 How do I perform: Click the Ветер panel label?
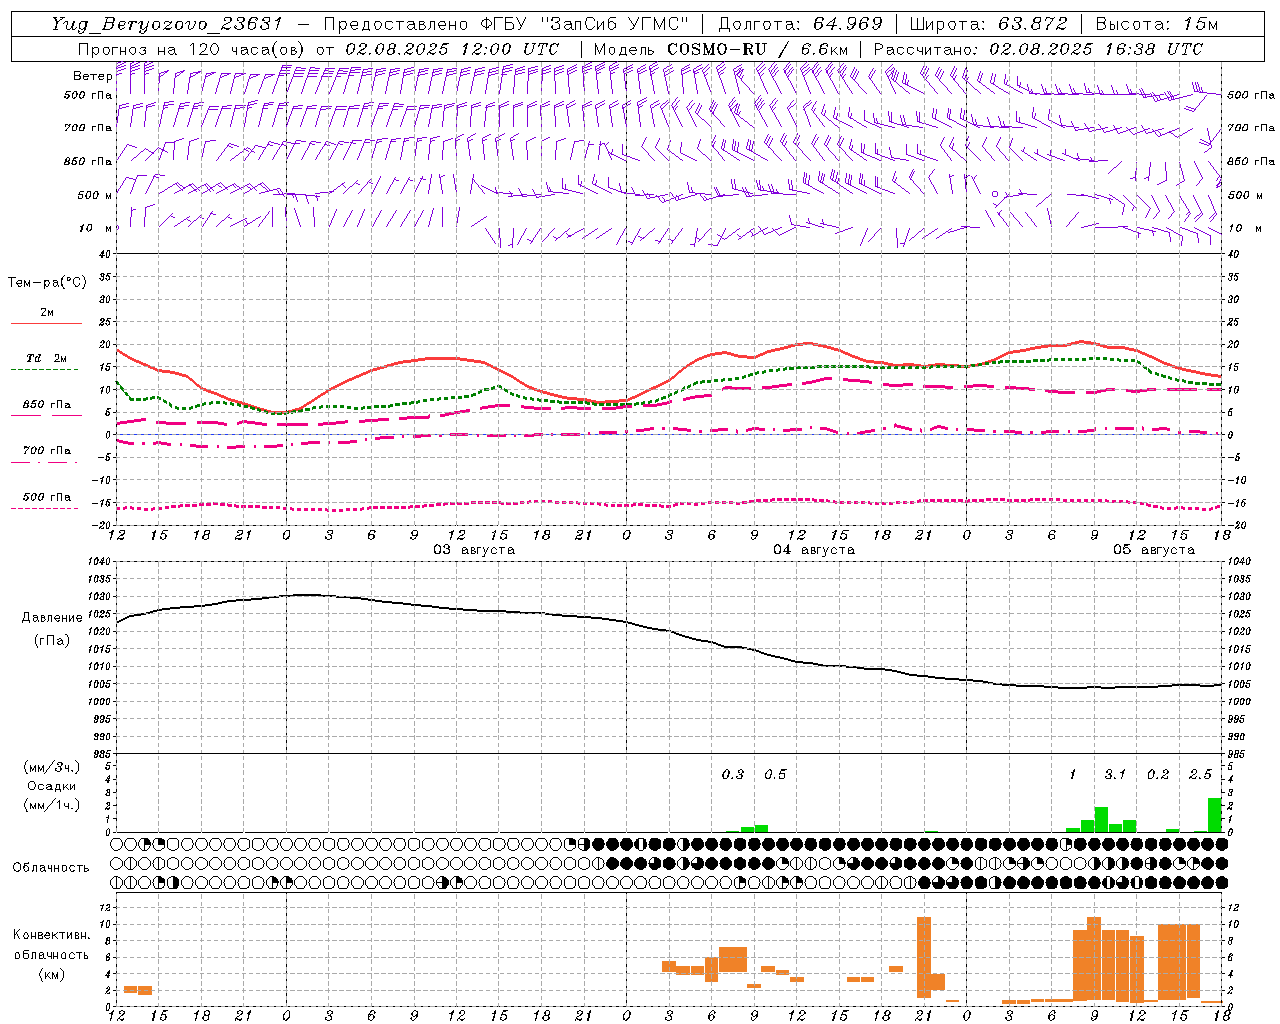[x=92, y=76]
